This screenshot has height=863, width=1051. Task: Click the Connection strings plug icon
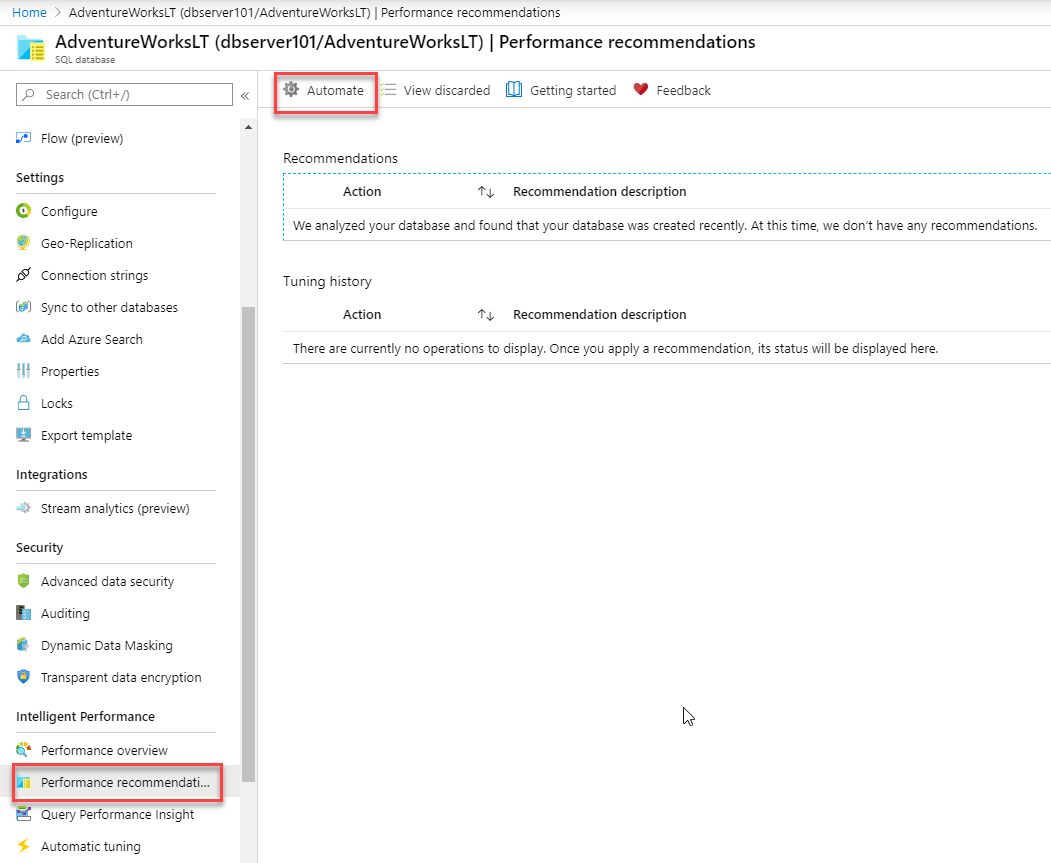tap(23, 275)
